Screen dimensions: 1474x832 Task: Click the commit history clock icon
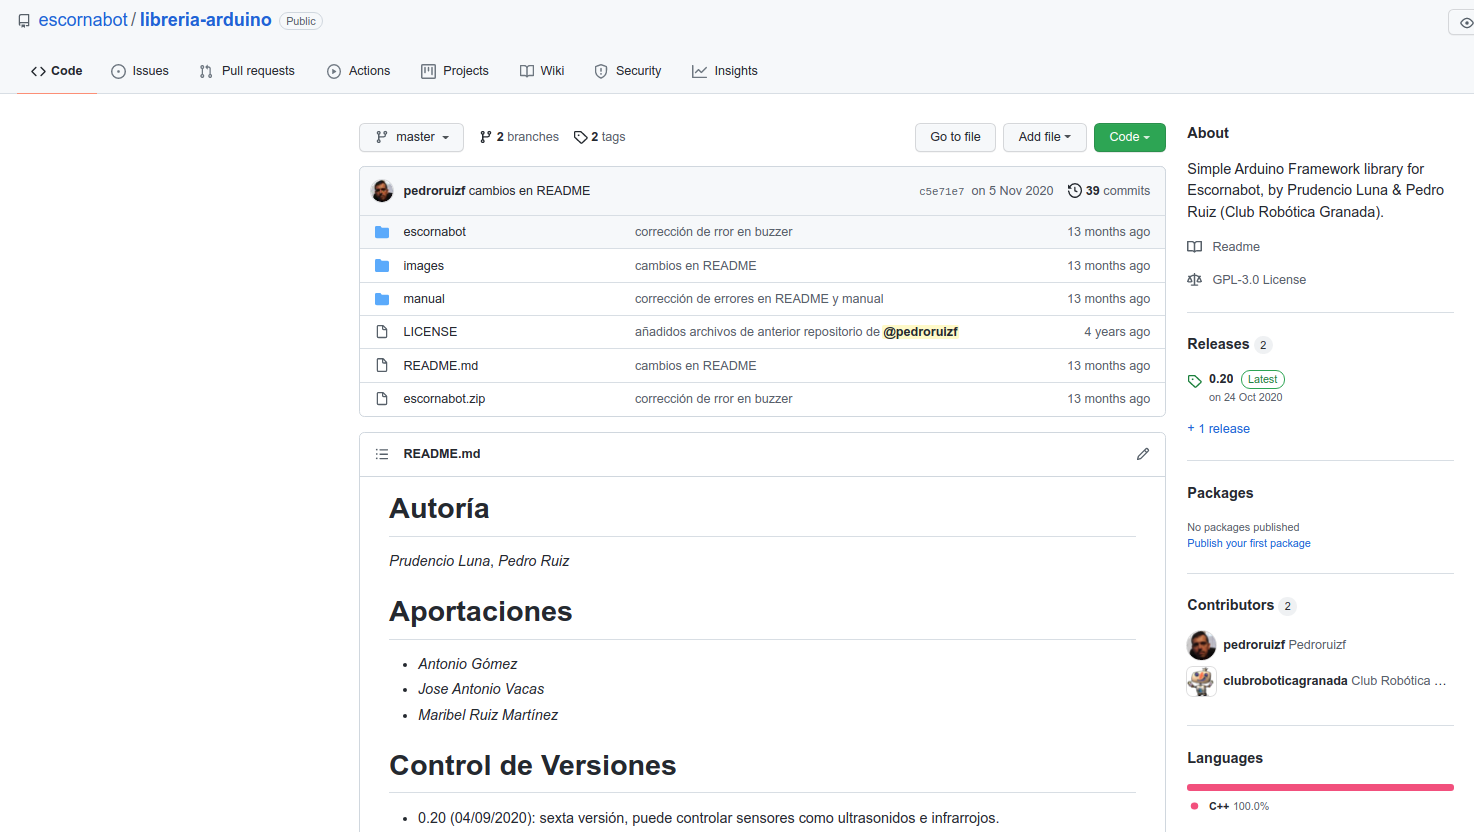(1075, 191)
